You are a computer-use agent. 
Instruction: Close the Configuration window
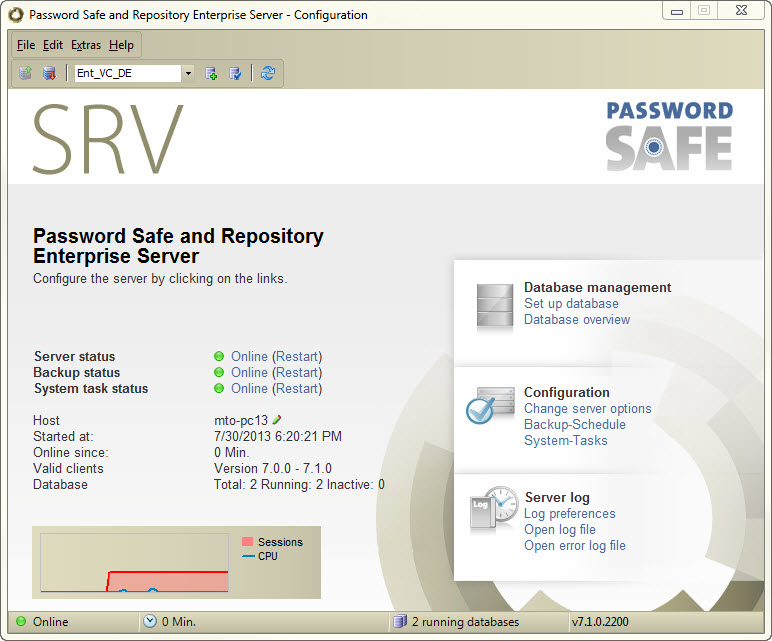(741, 10)
